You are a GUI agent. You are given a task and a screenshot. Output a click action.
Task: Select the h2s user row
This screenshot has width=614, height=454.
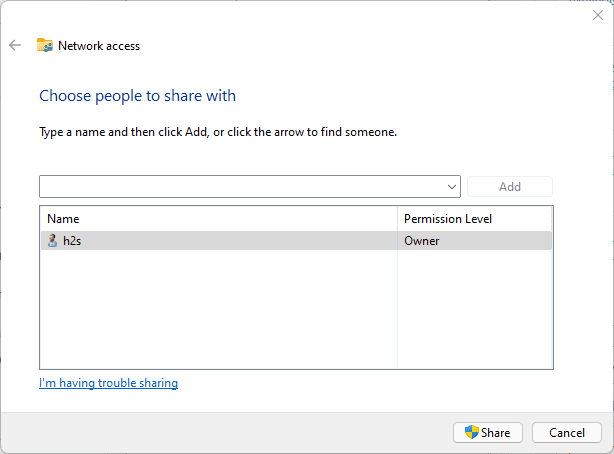296,241
